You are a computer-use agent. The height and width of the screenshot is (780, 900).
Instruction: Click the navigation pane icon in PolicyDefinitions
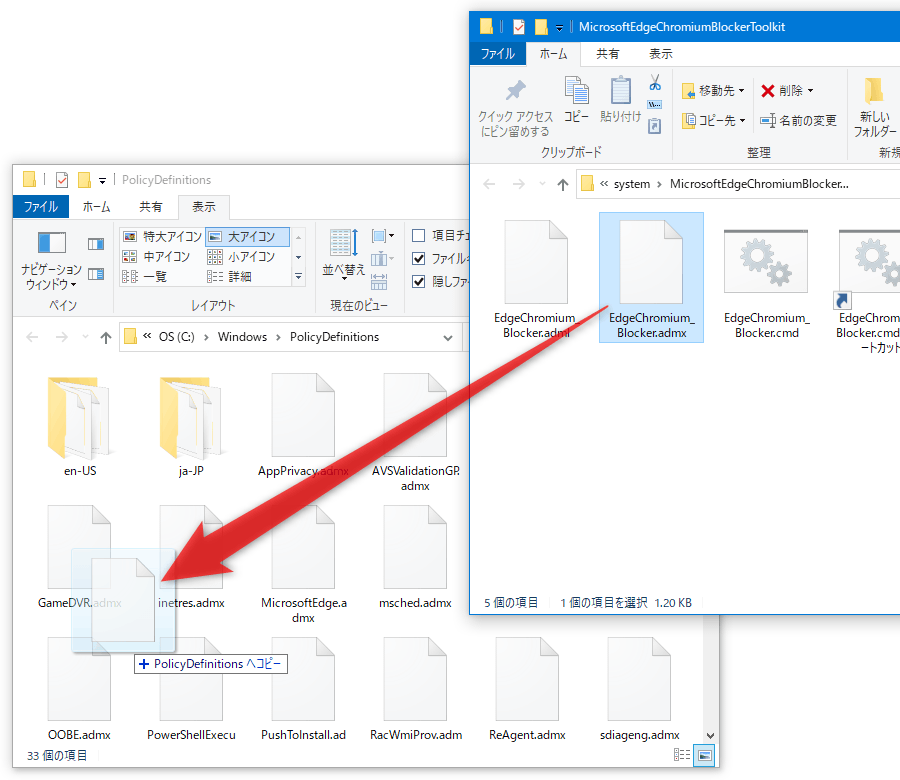52,242
